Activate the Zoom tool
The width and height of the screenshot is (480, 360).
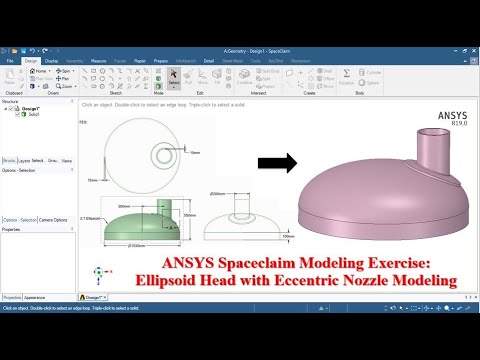pos(64,86)
